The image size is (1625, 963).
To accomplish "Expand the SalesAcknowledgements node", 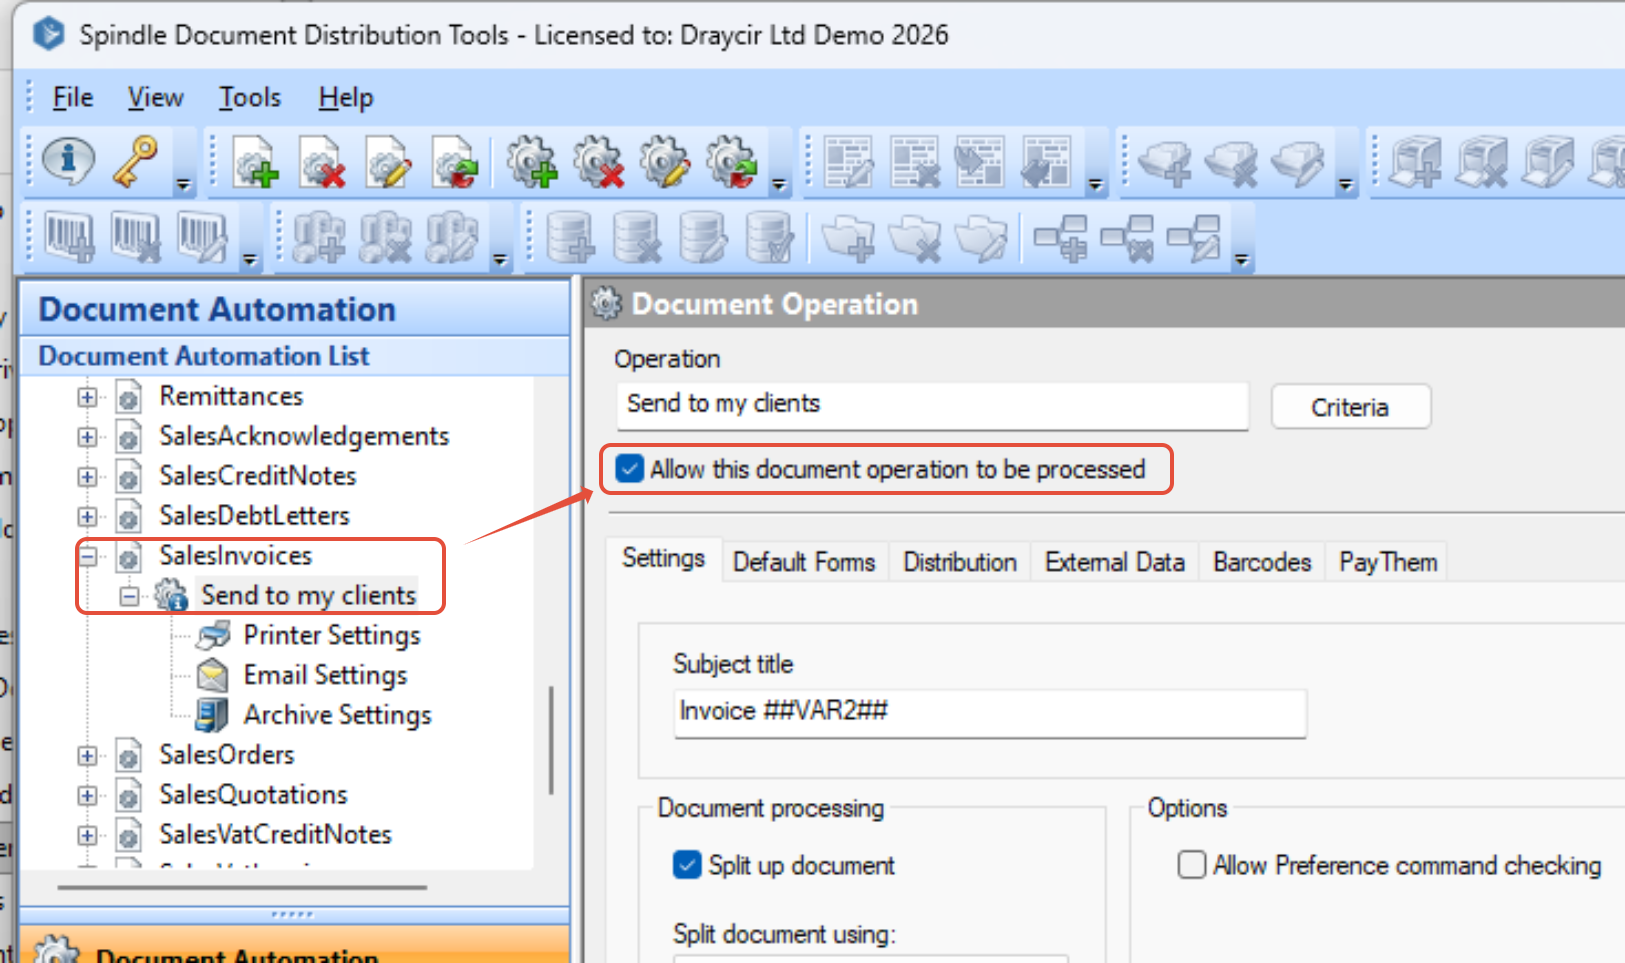I will pyautogui.click(x=87, y=437).
